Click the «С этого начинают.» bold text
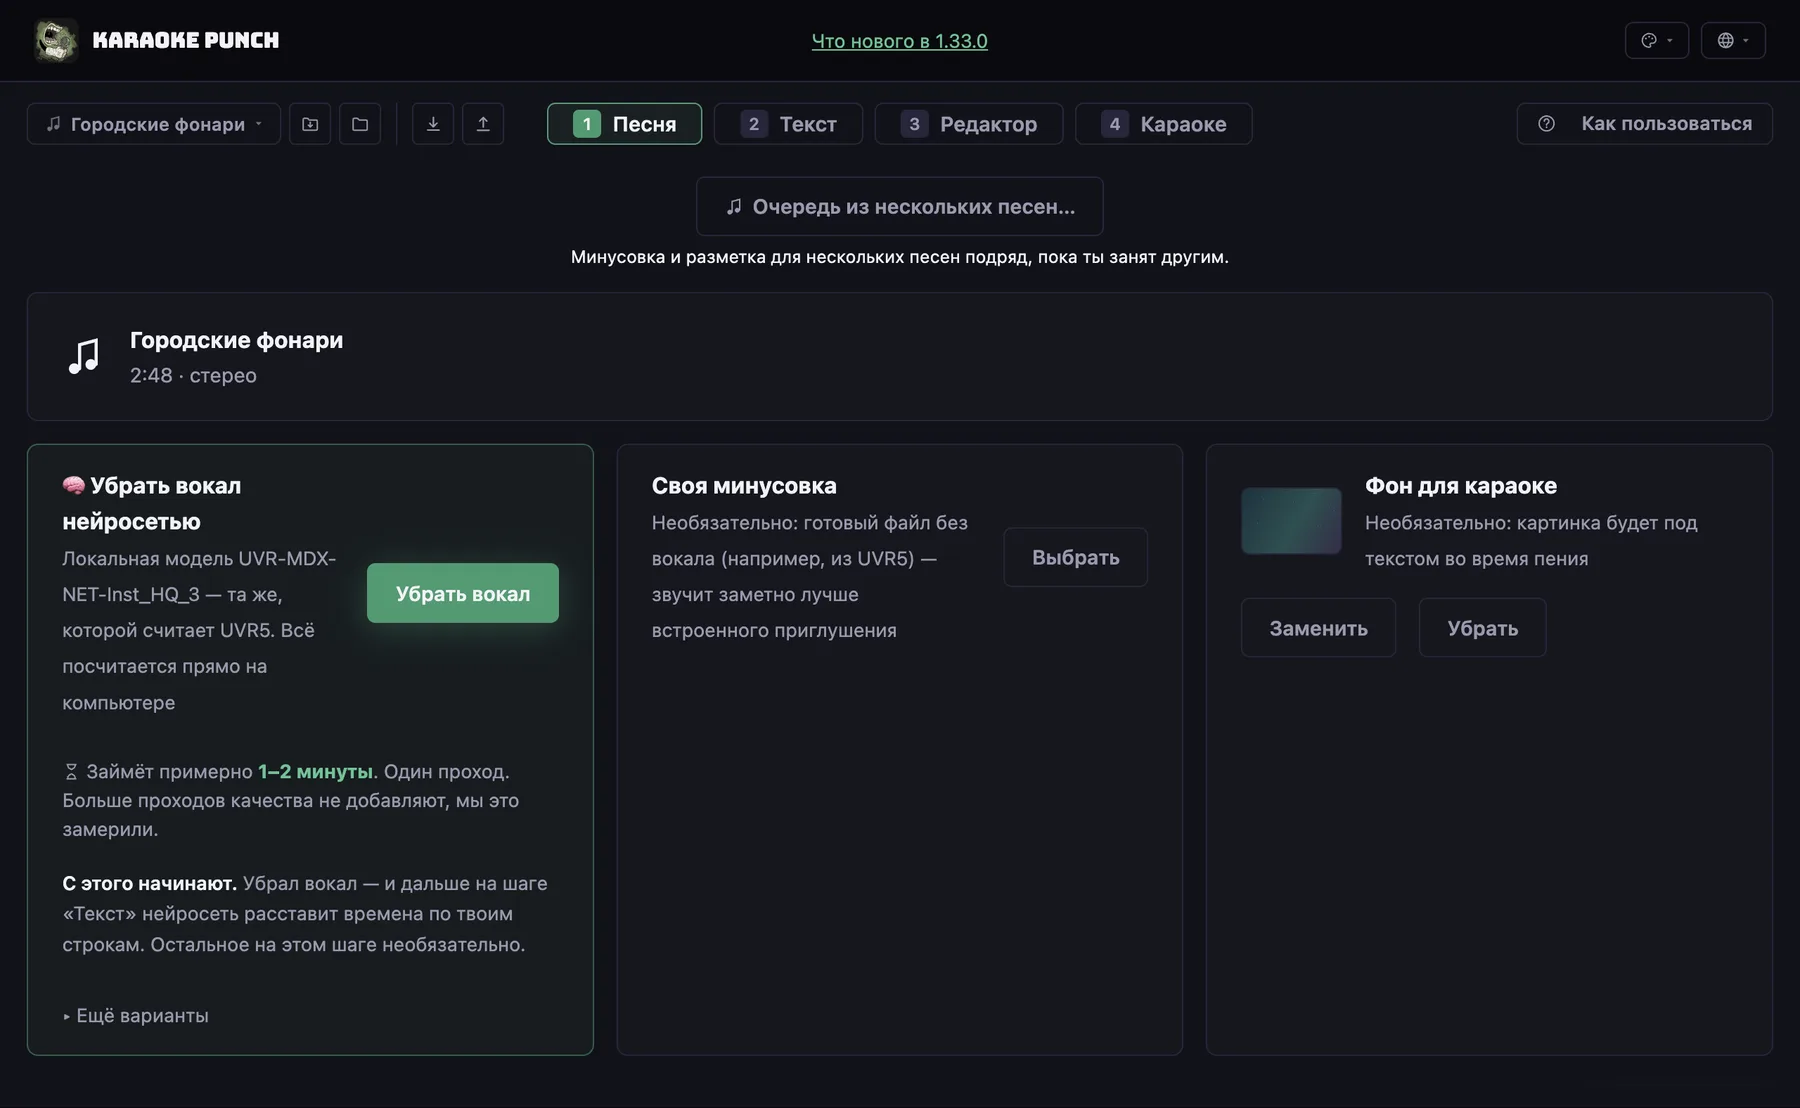The width and height of the screenshot is (1800, 1108). [x=149, y=884]
